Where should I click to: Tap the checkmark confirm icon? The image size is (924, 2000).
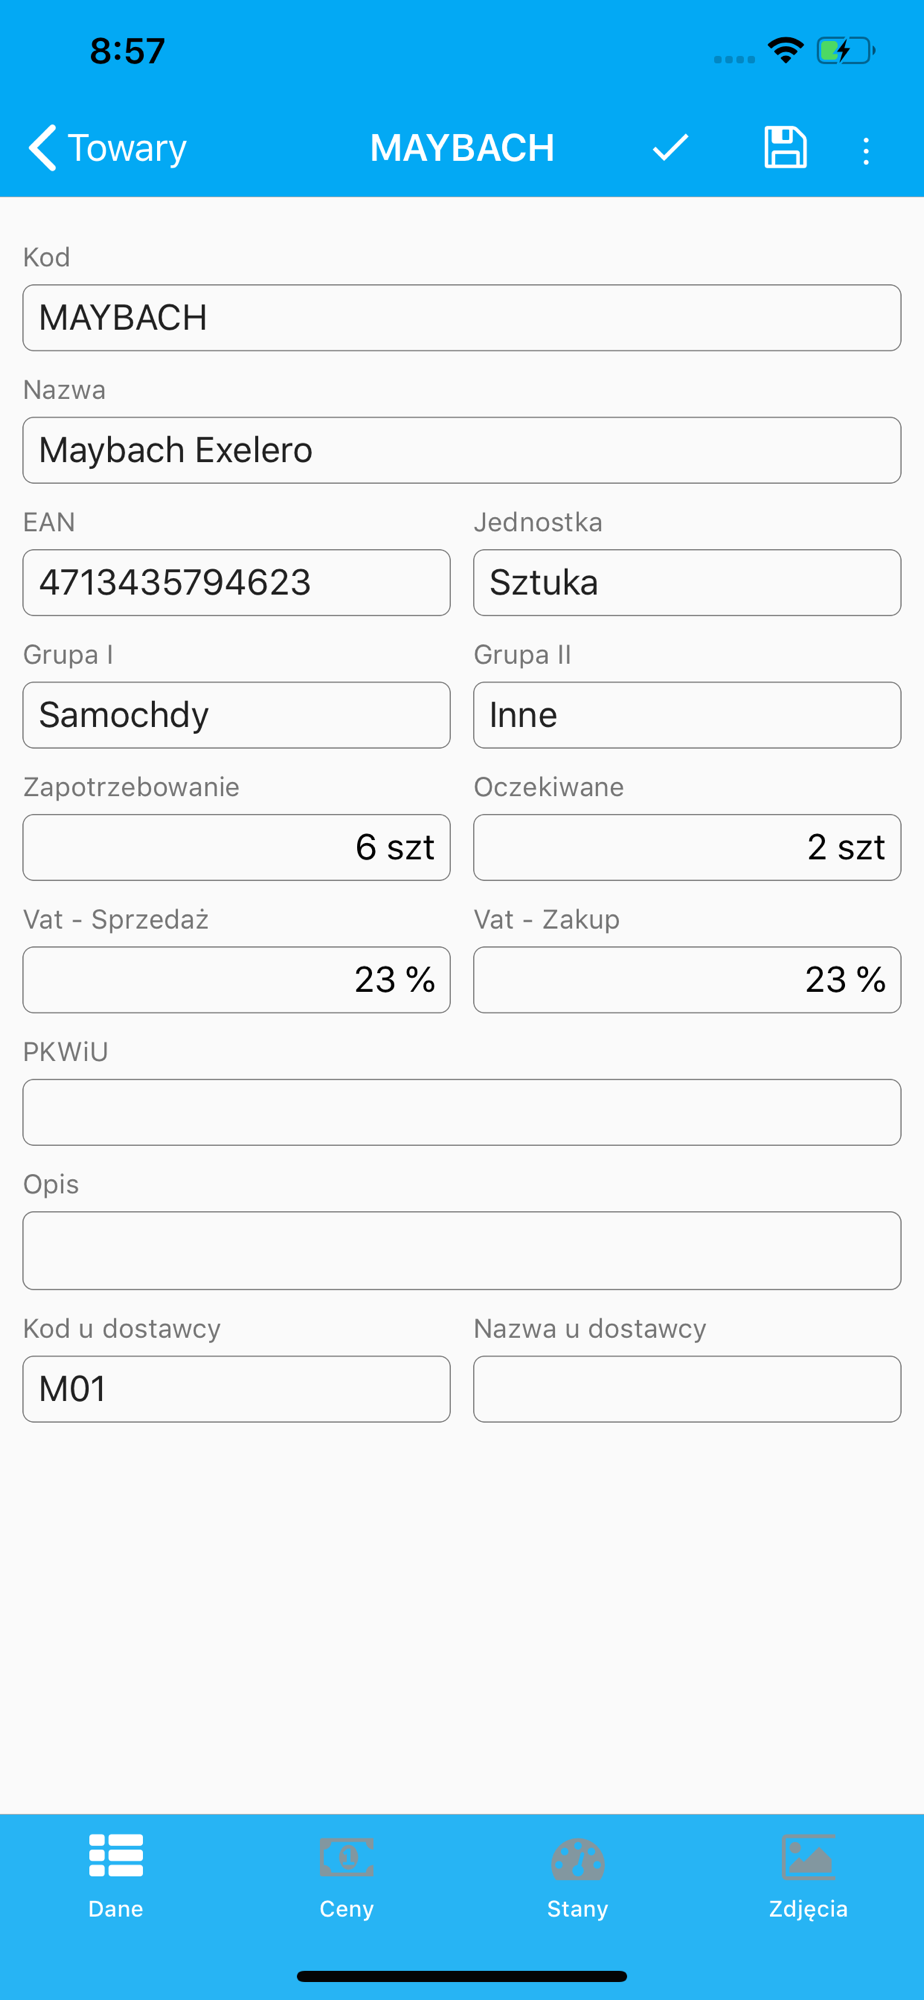pos(670,148)
